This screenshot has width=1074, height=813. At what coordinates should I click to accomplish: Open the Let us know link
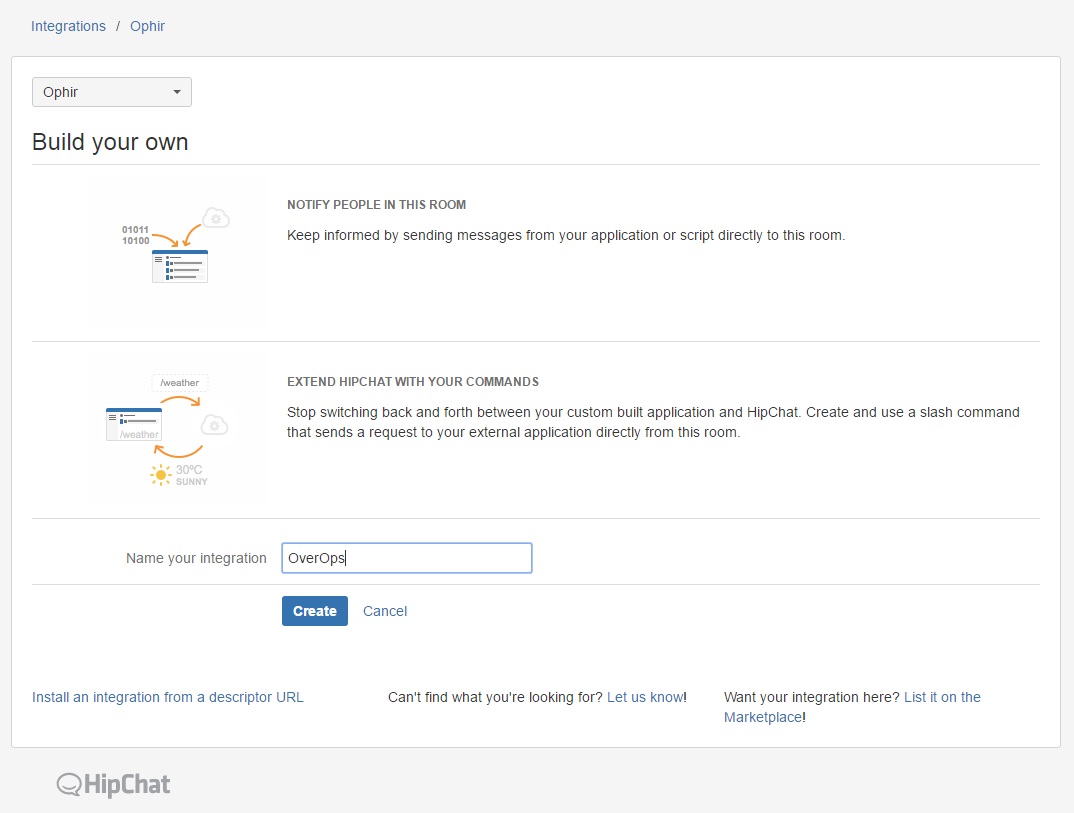click(645, 697)
